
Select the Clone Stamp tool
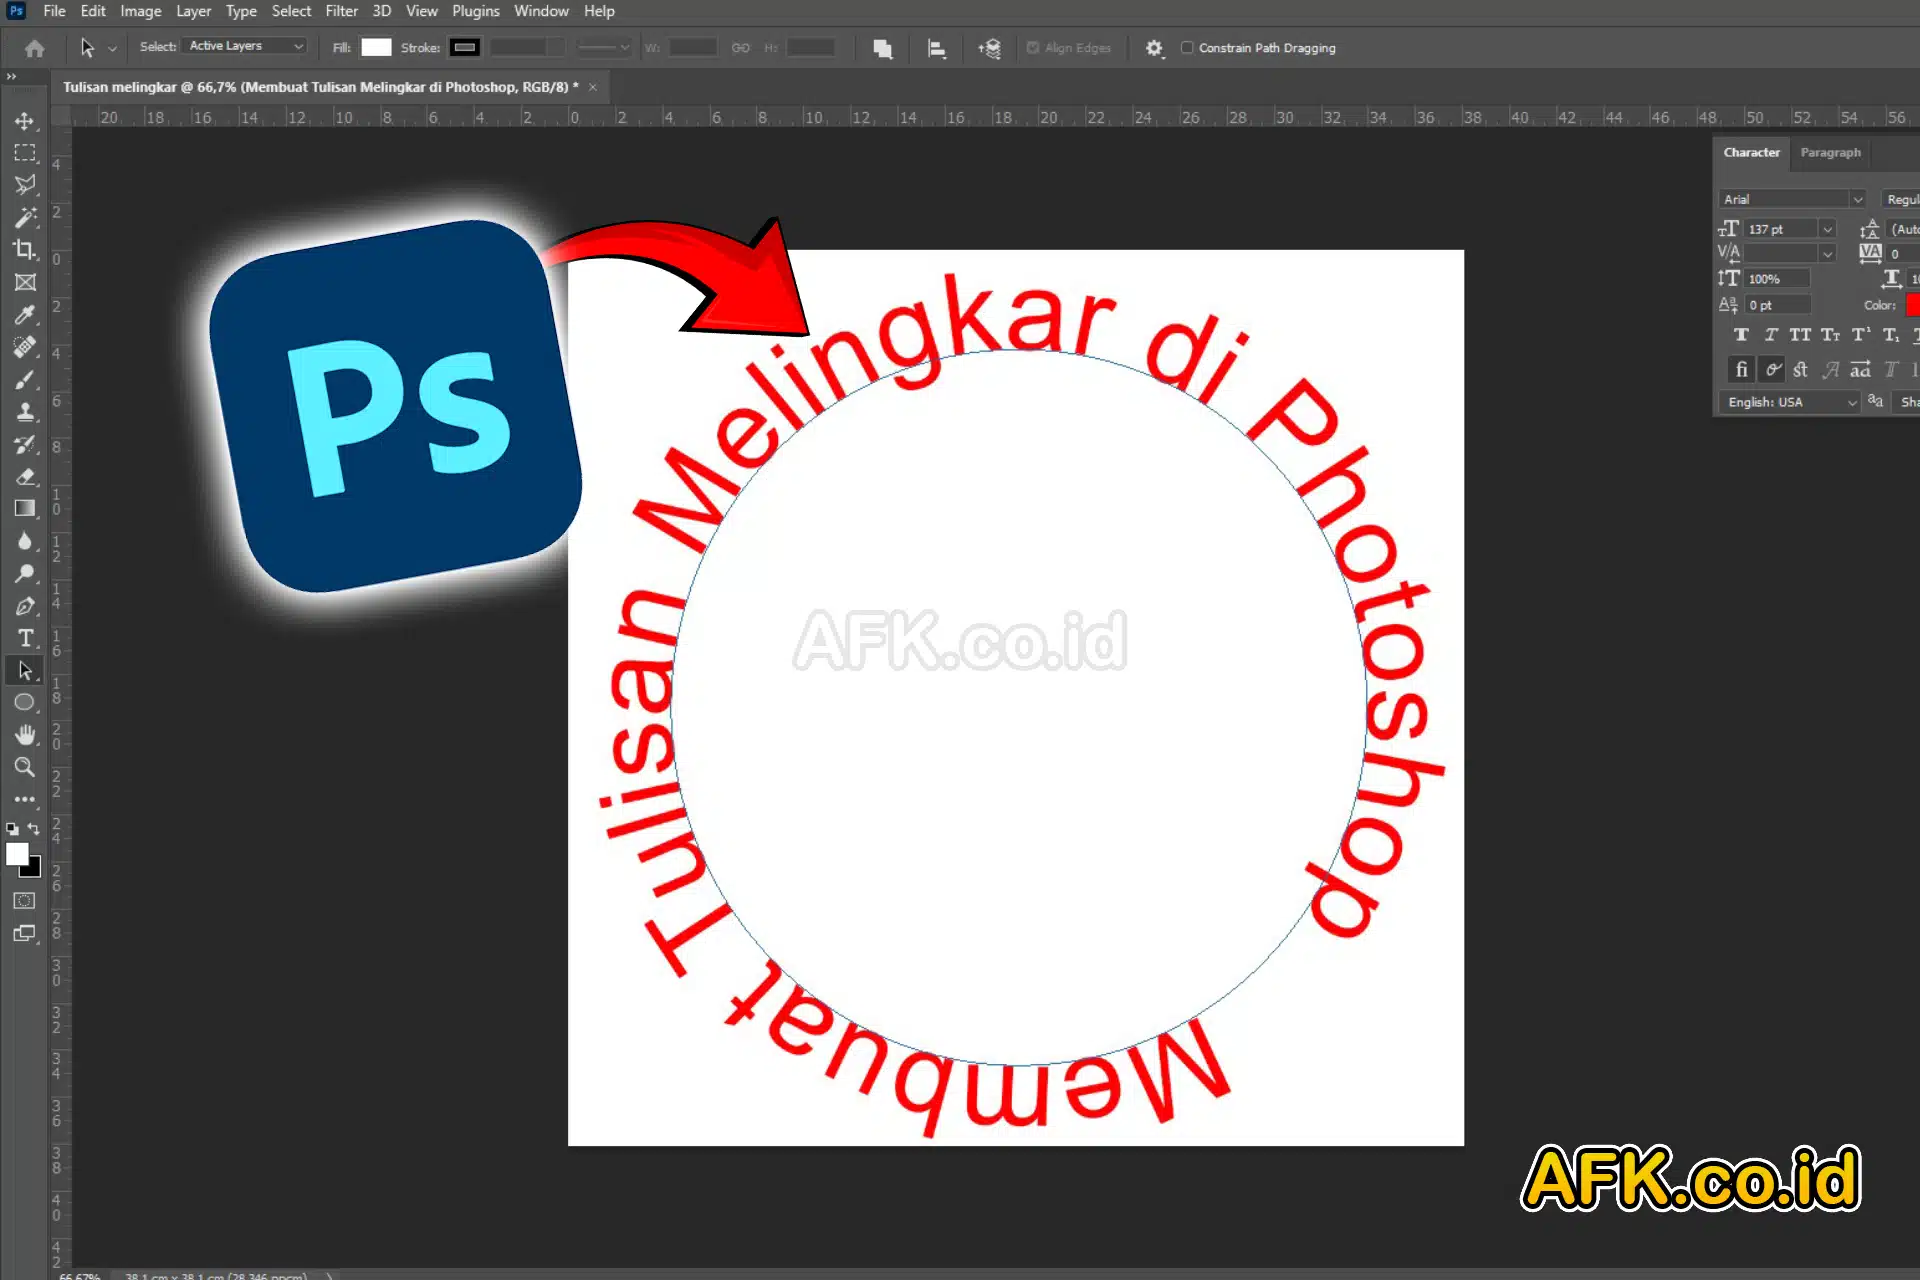(25, 411)
